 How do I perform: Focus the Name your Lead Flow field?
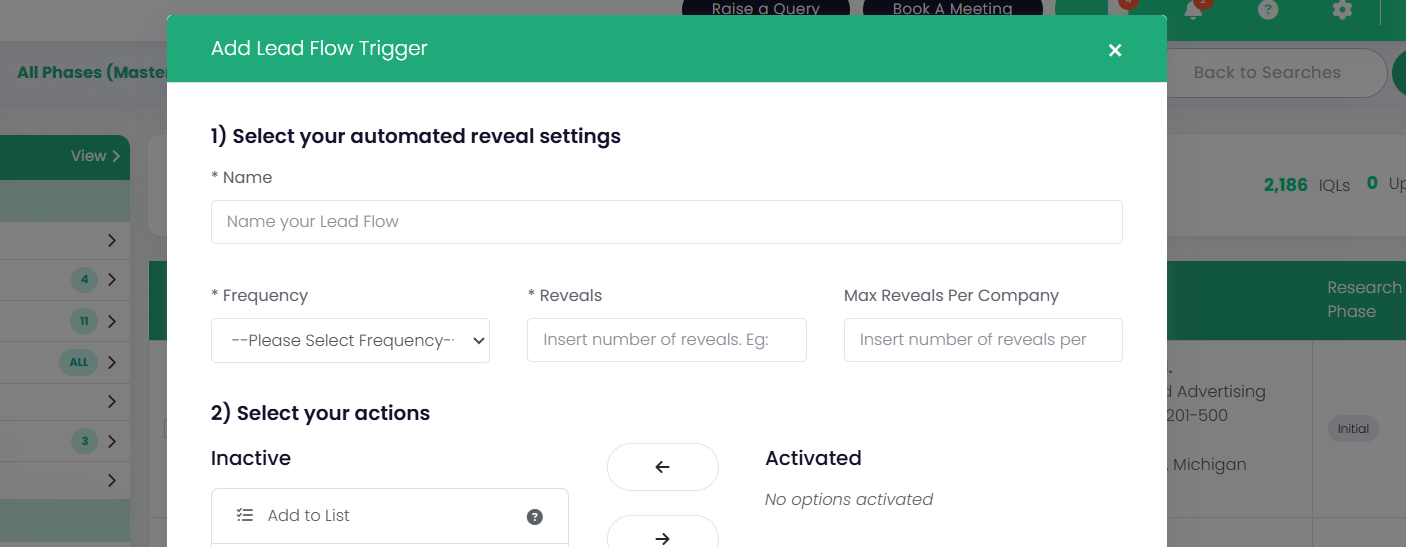point(666,222)
